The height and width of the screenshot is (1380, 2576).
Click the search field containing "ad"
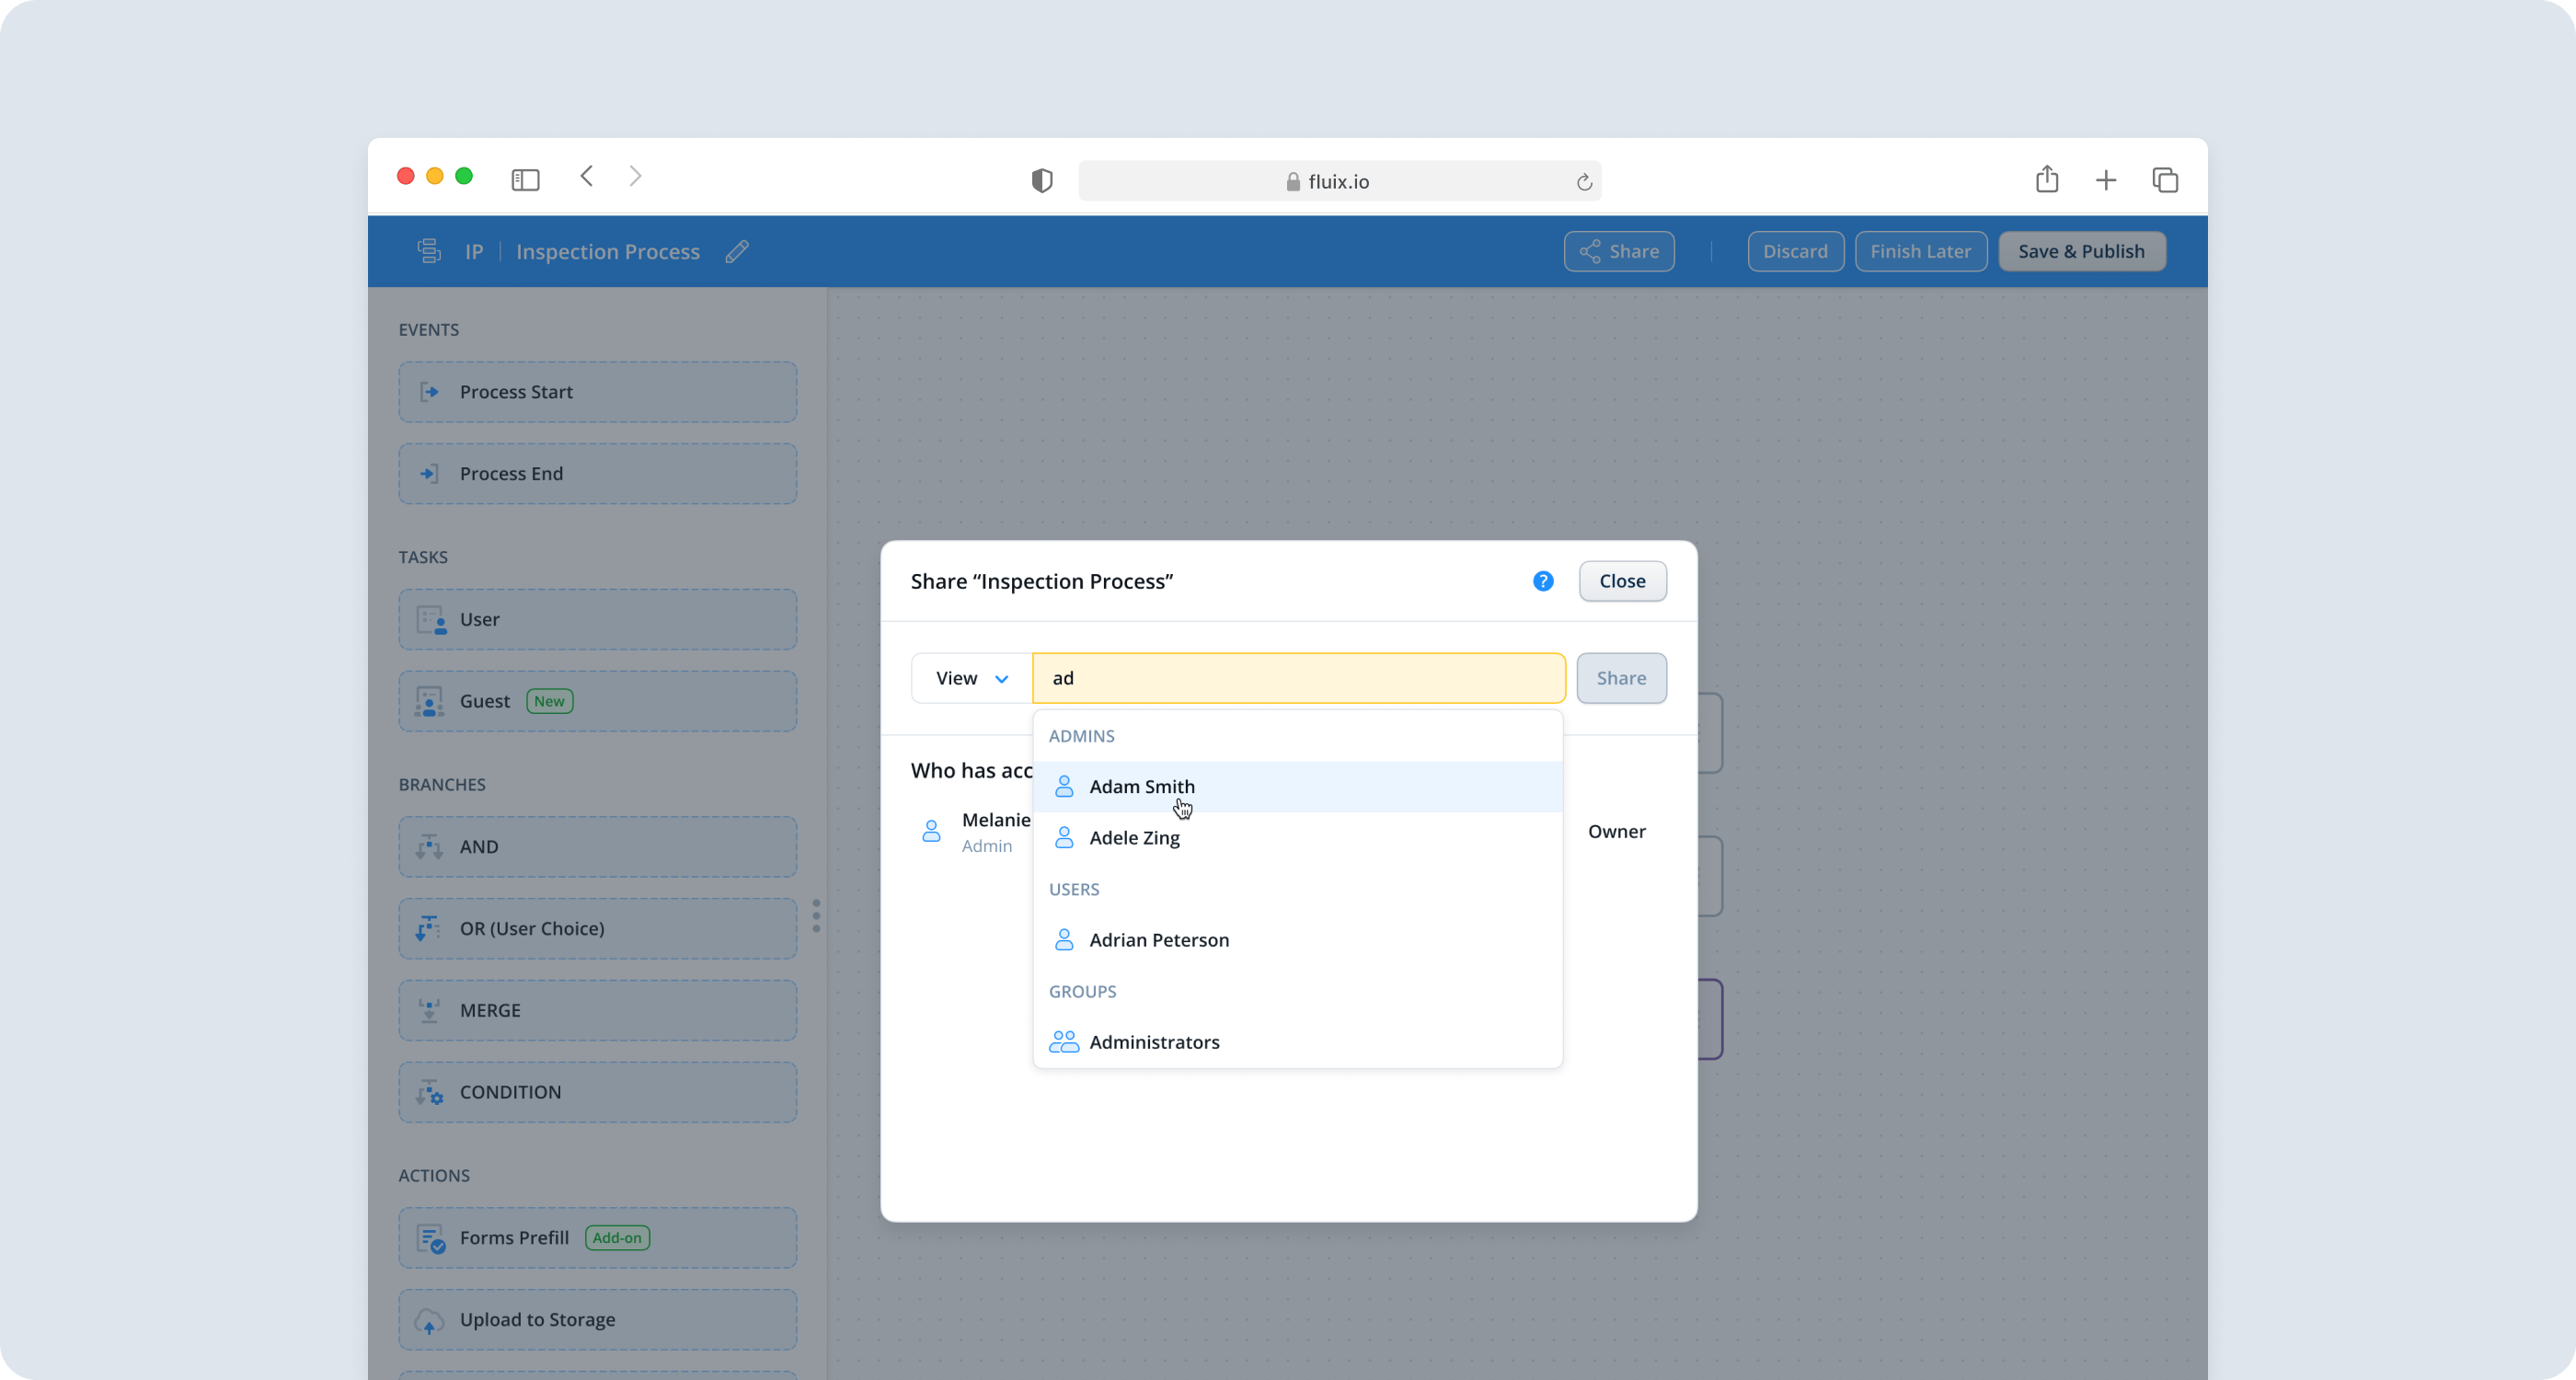tap(1298, 678)
